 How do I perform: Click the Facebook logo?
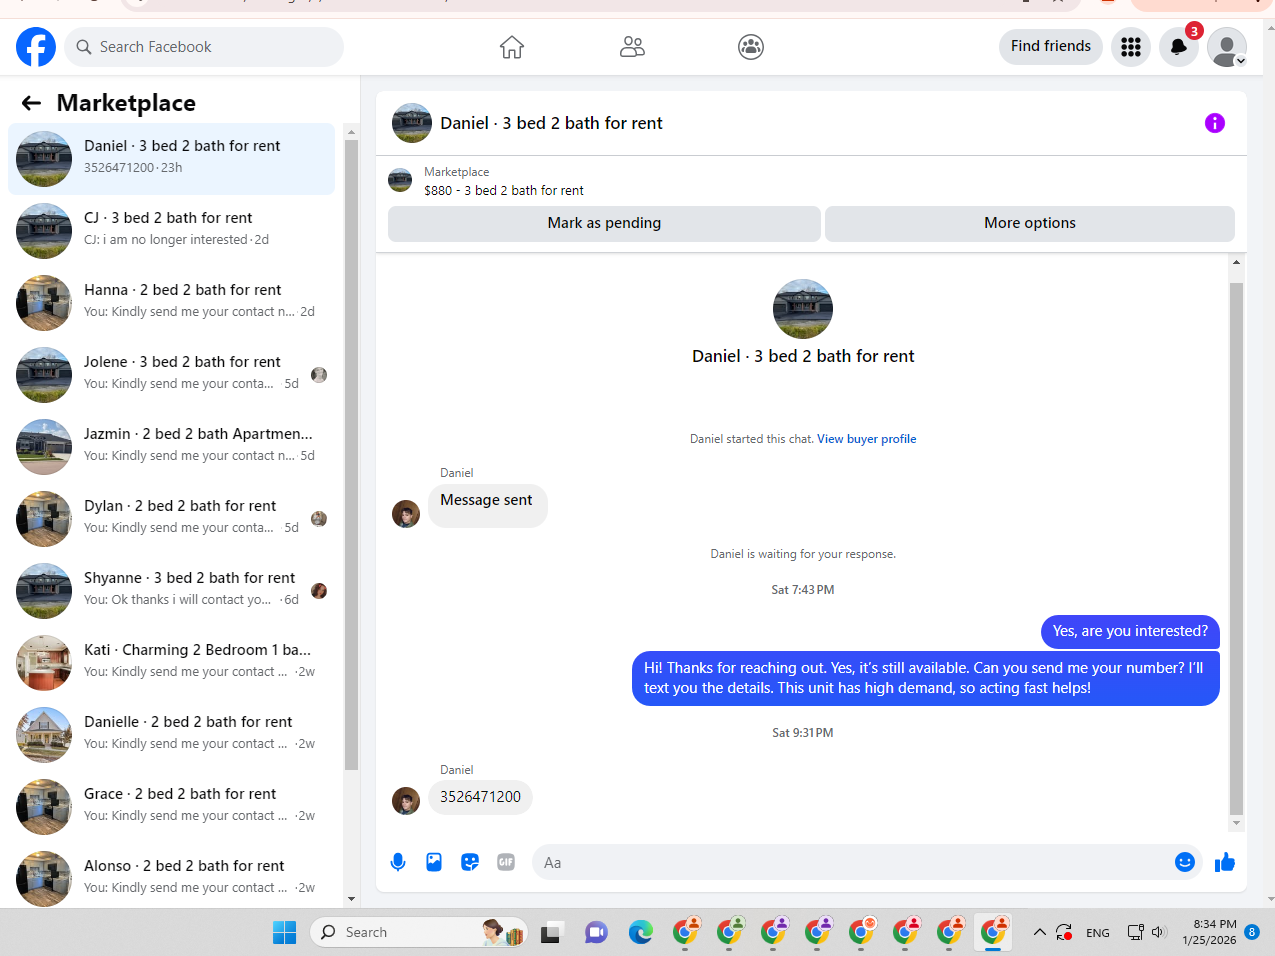(x=36, y=47)
